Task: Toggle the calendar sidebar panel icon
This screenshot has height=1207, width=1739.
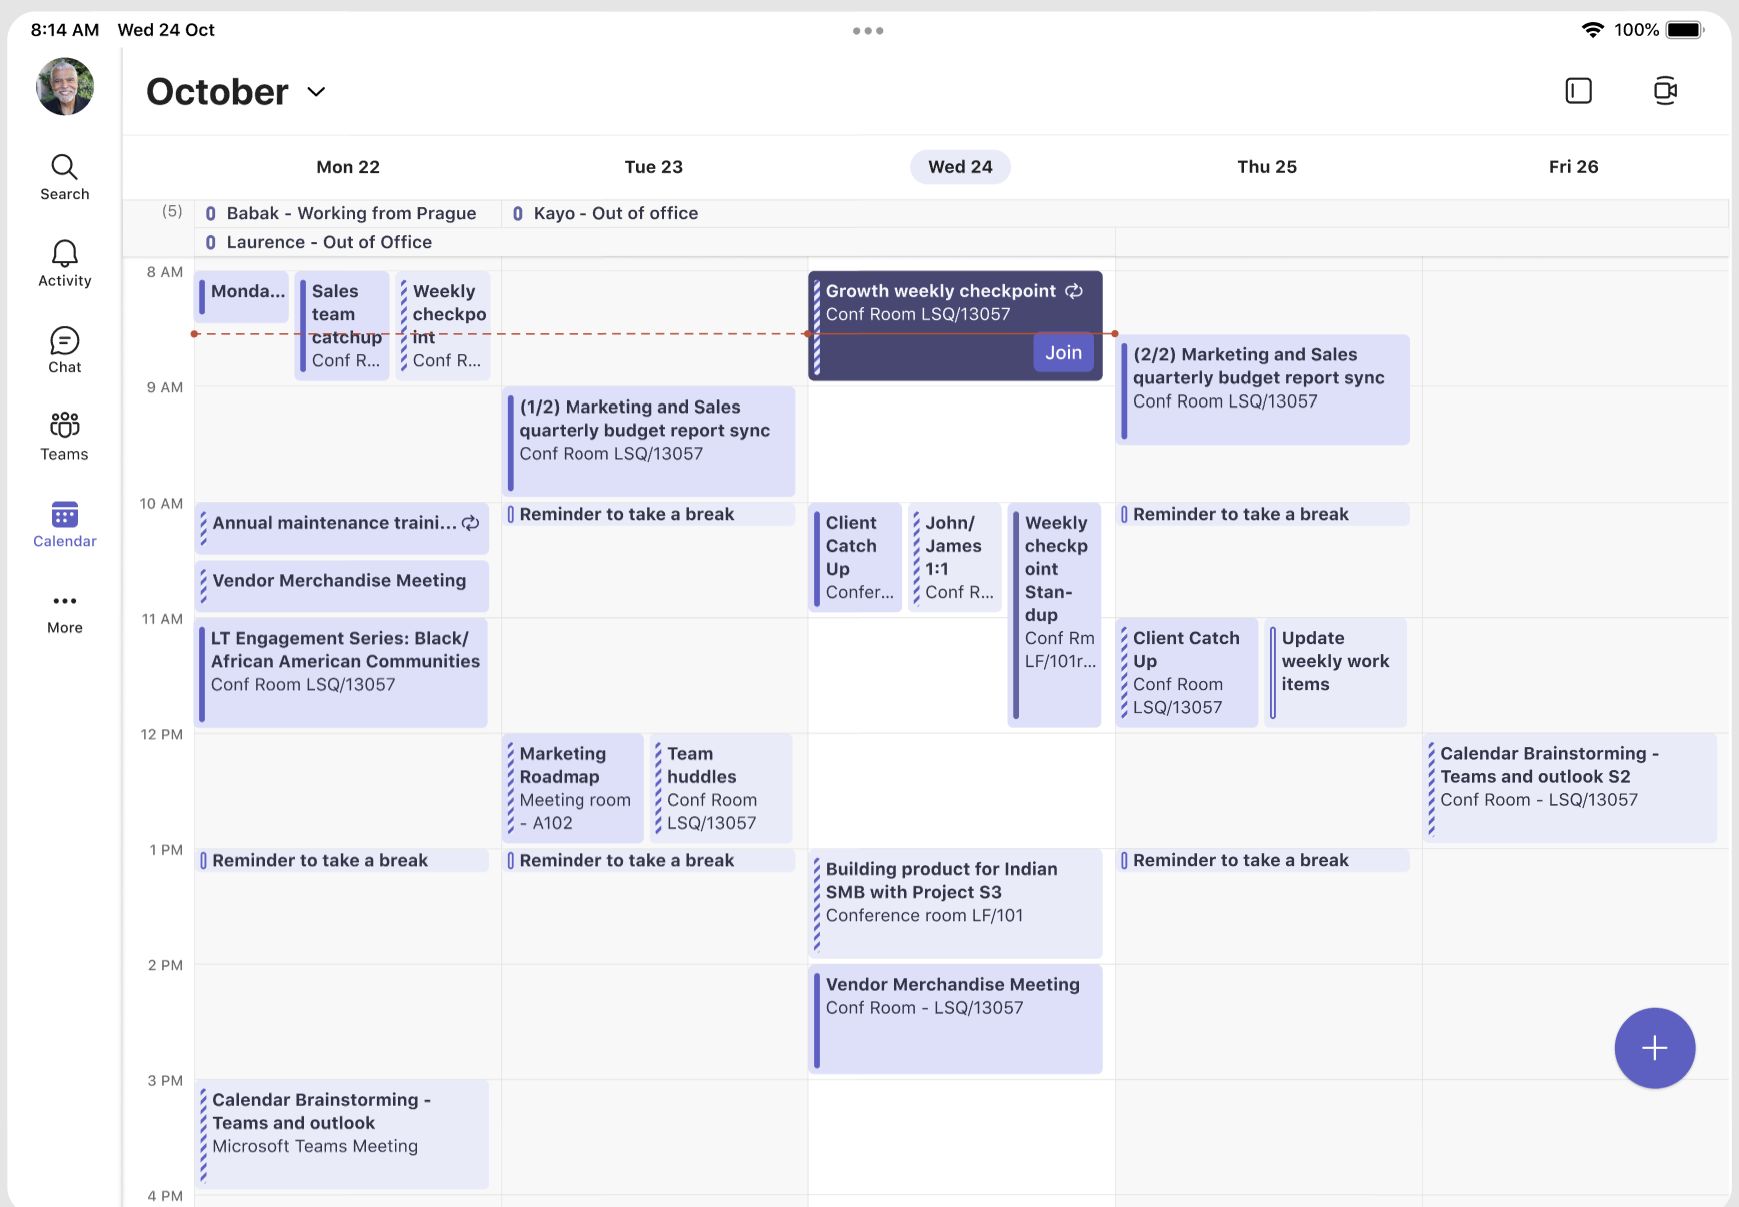Action: (x=1578, y=91)
